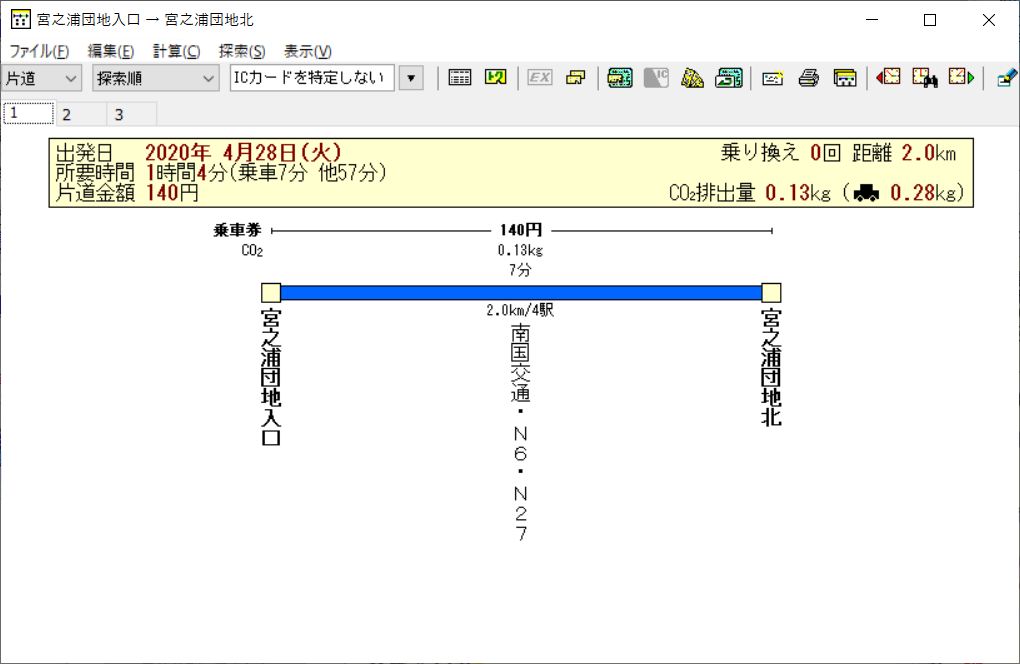Click the 7分 ride time label
This screenshot has width=1020, height=664.
[x=520, y=270]
